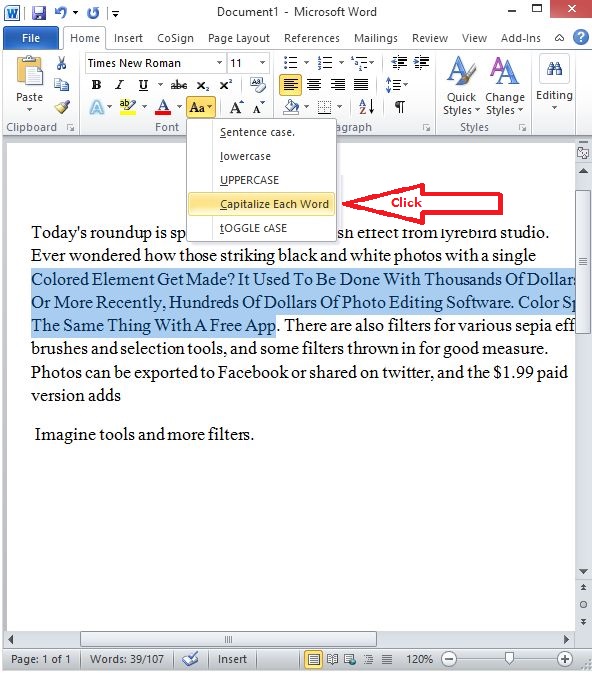Expand the Numbering list dropdown arrow
Viewport: 592px width, 673px height.
341,63
